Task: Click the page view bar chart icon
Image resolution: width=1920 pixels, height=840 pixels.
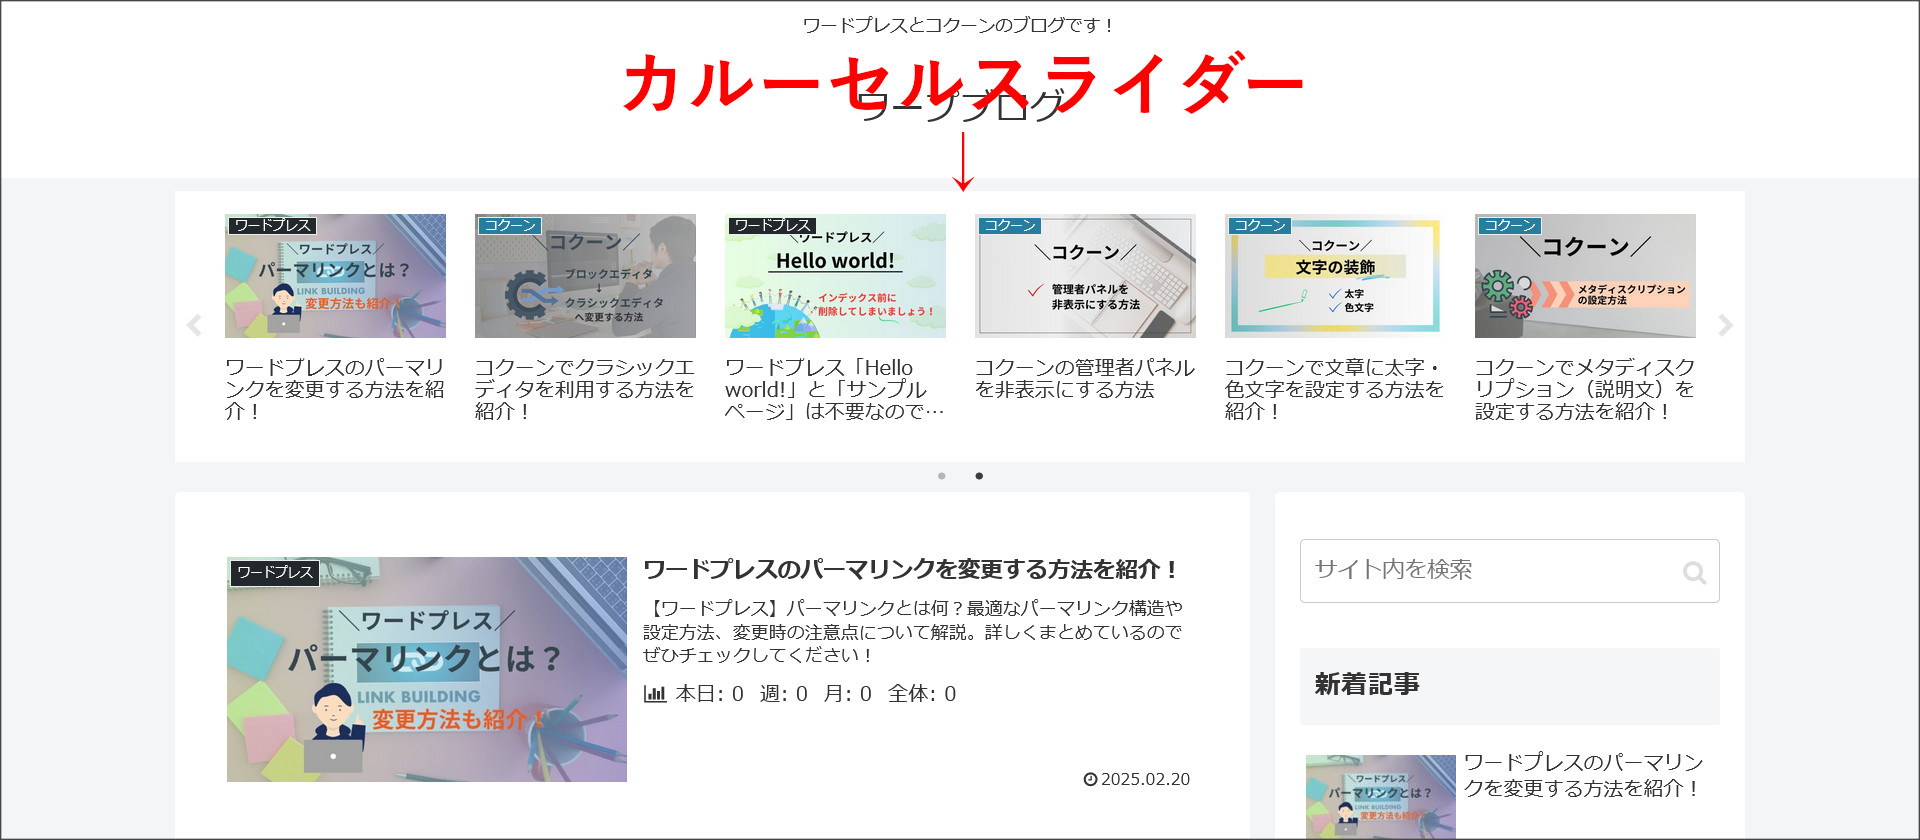Action: pos(655,693)
